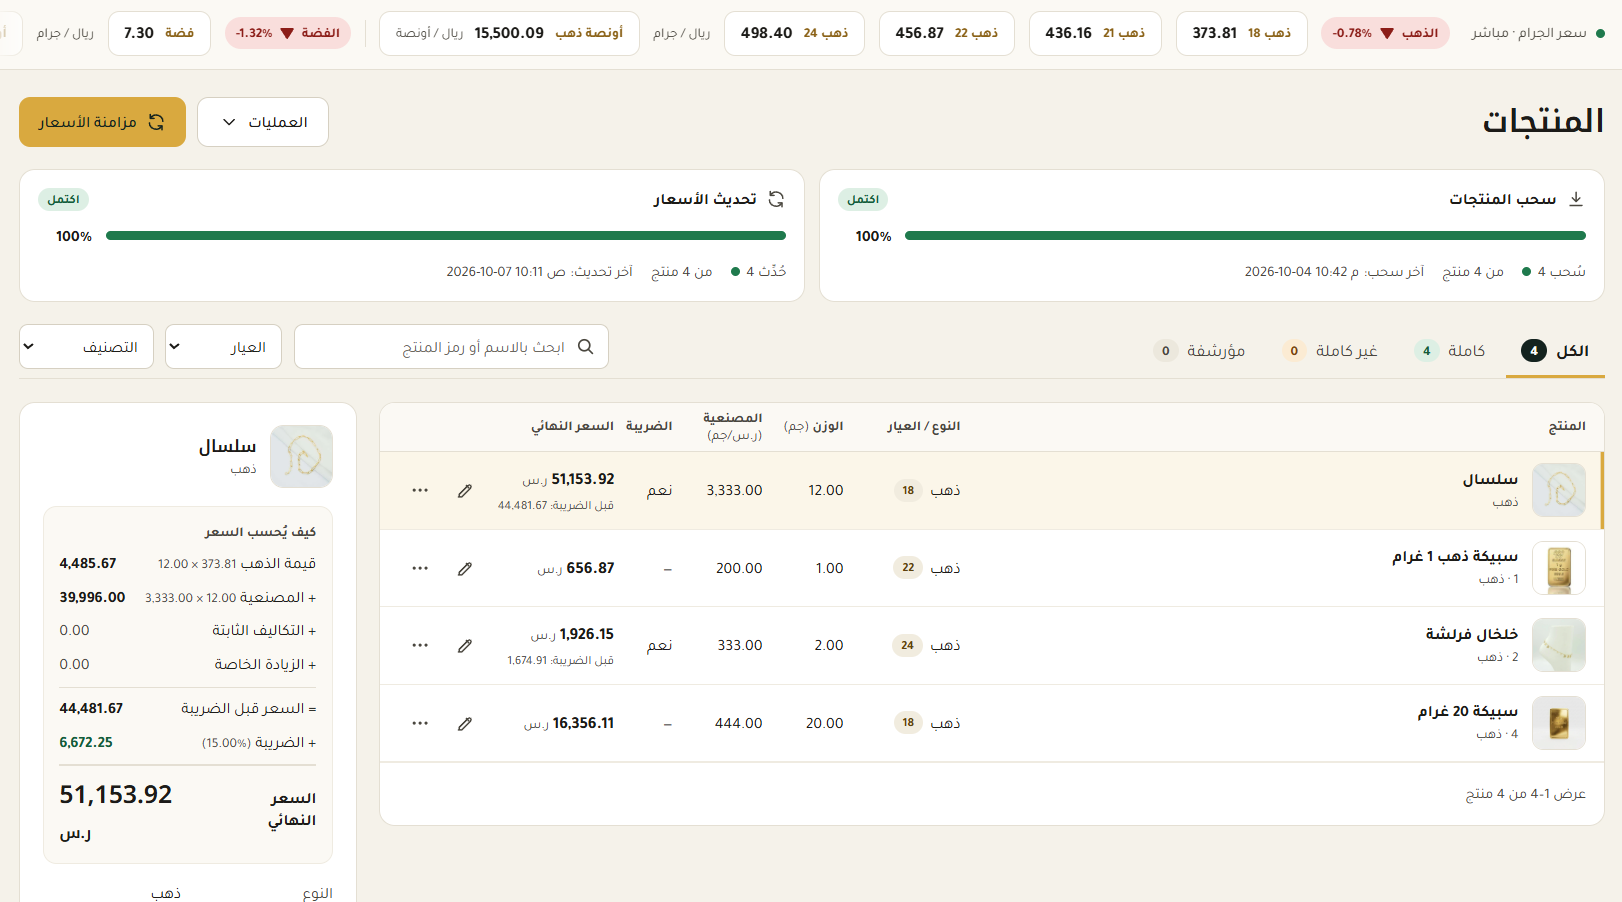Expand the العيار filter dropdown
The height and width of the screenshot is (902, 1622).
(x=223, y=347)
